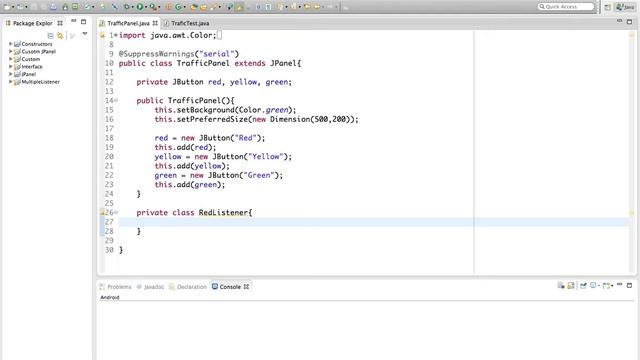Collapse the constructor fold at line 14
Image resolution: width=640 pixels, height=360 pixels.
(x=116, y=100)
